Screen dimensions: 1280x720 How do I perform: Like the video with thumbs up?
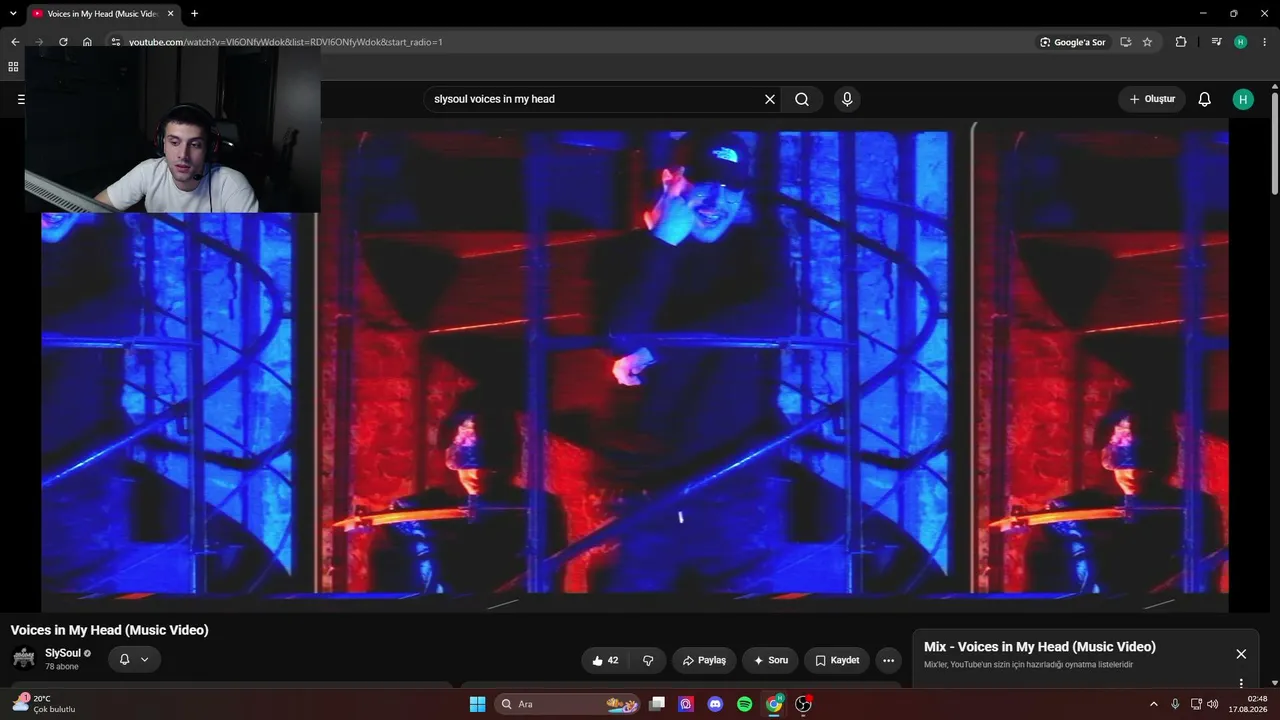(x=606, y=660)
